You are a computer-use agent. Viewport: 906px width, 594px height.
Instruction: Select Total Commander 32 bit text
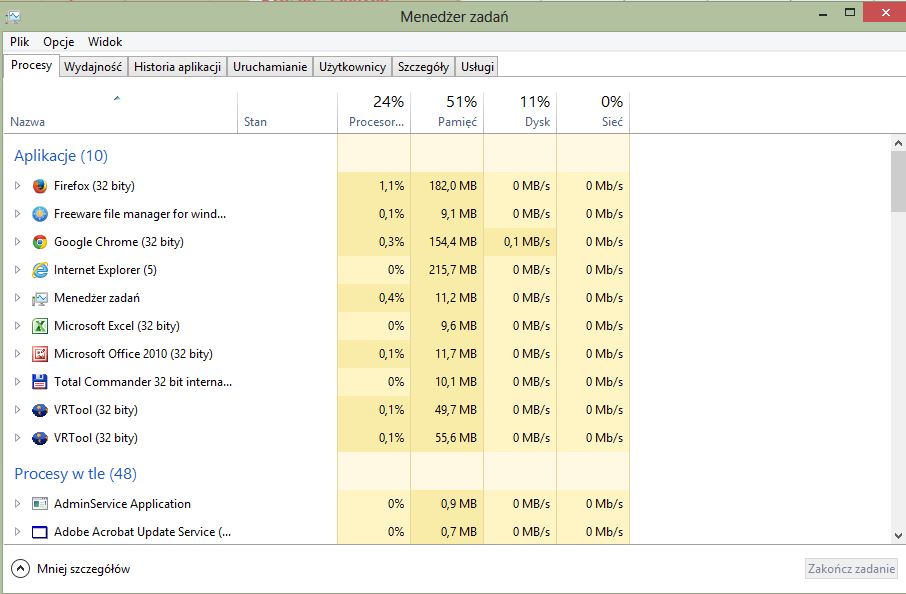[143, 381]
